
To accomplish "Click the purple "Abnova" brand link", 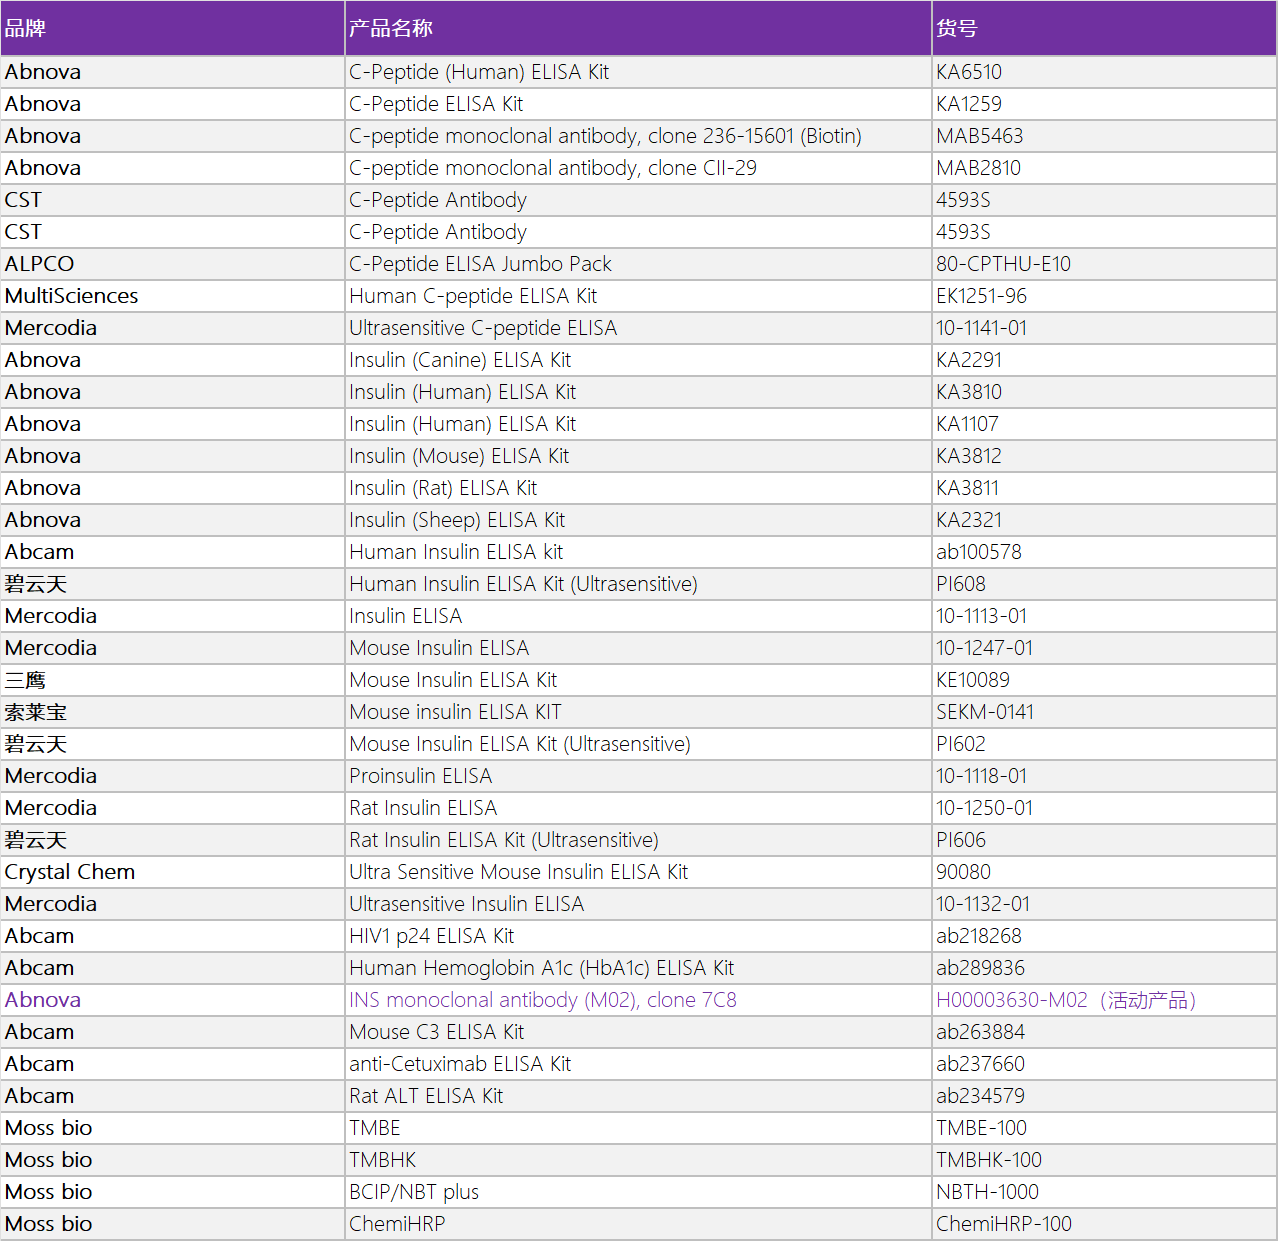I will (43, 1000).
